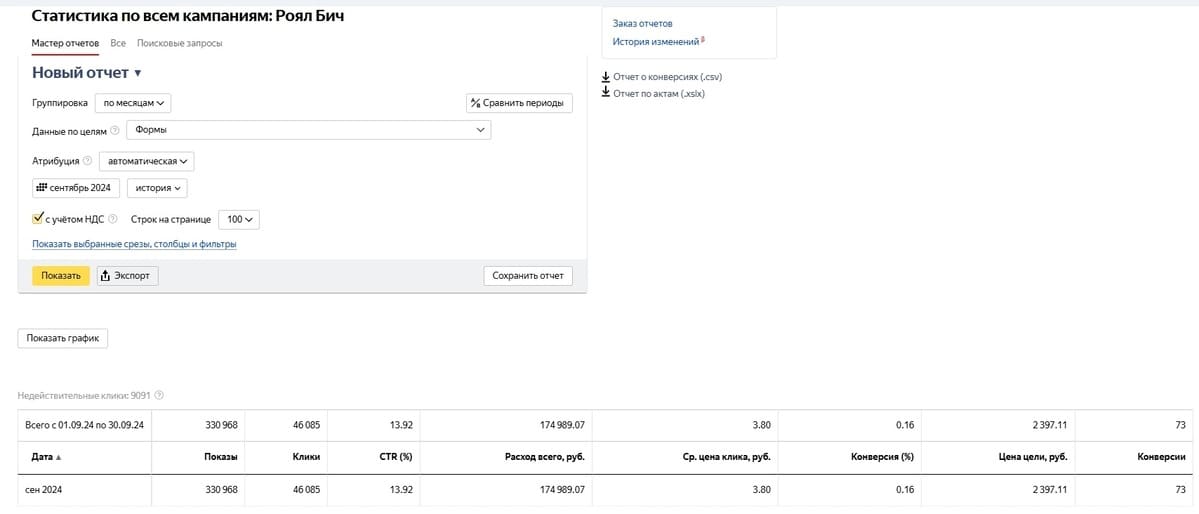Screen dimensions: 1199x514
Task: Click the Показы column header
Action: (220, 457)
